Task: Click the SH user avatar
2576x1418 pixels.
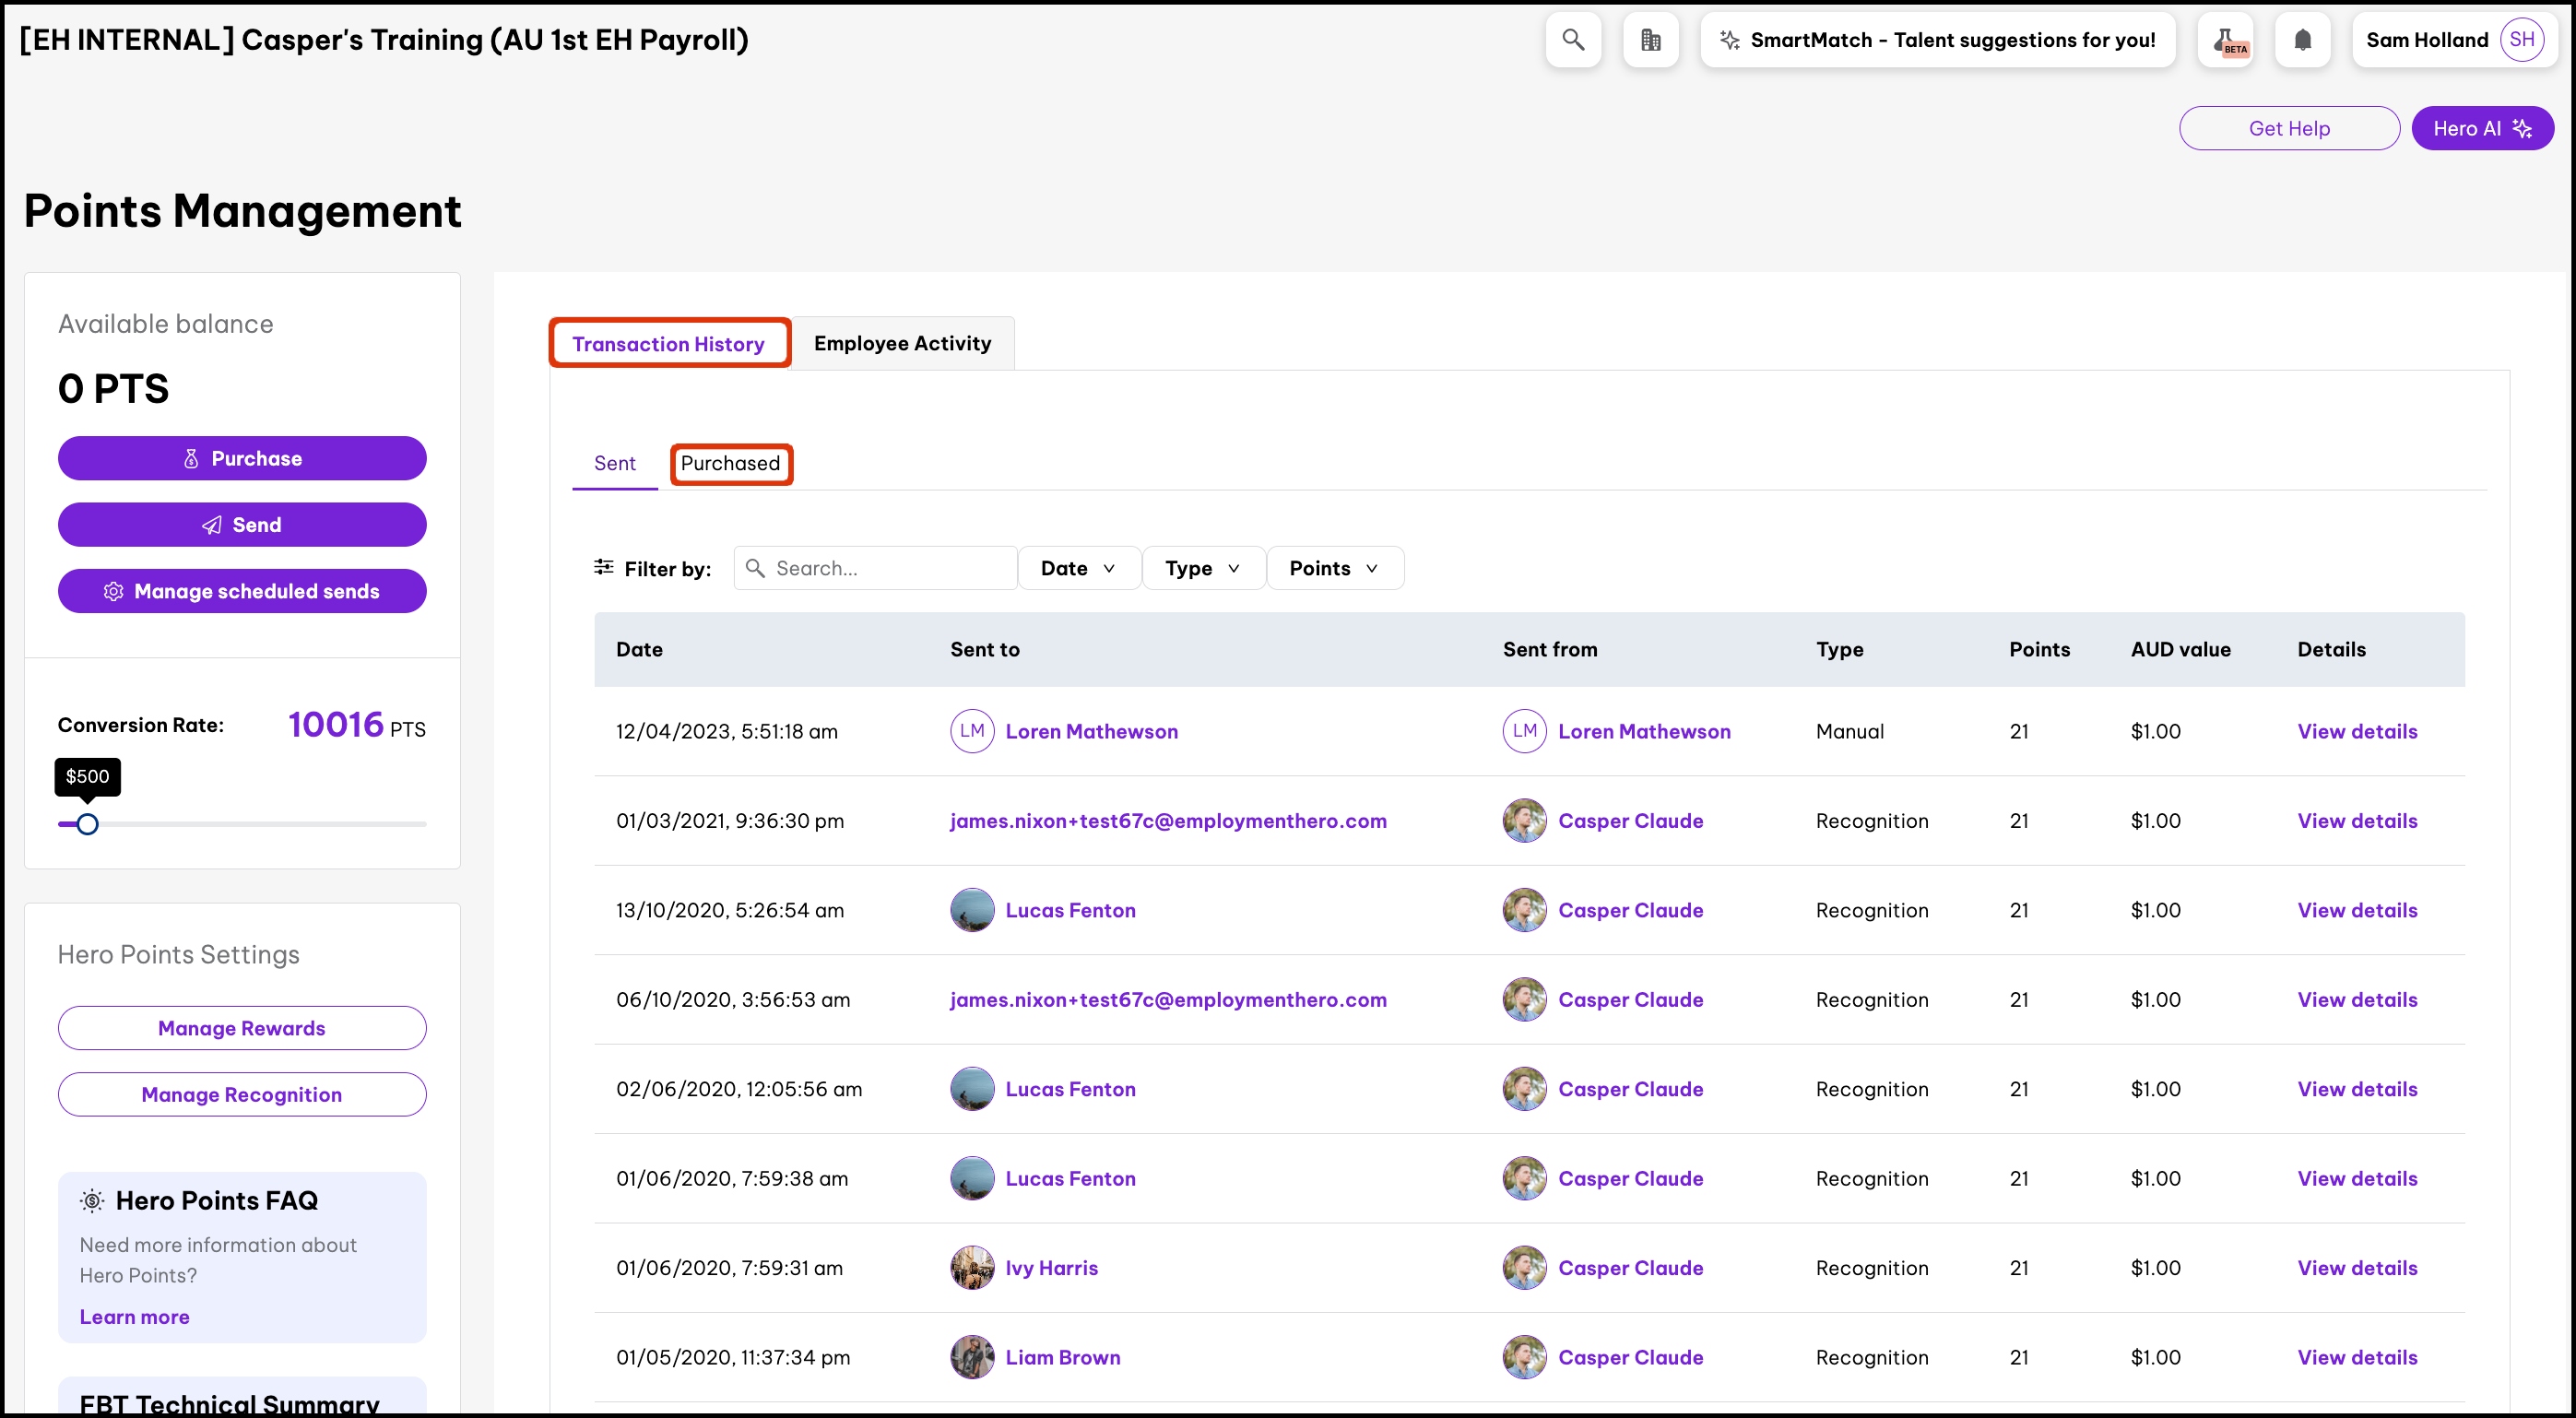Action: [x=2521, y=40]
